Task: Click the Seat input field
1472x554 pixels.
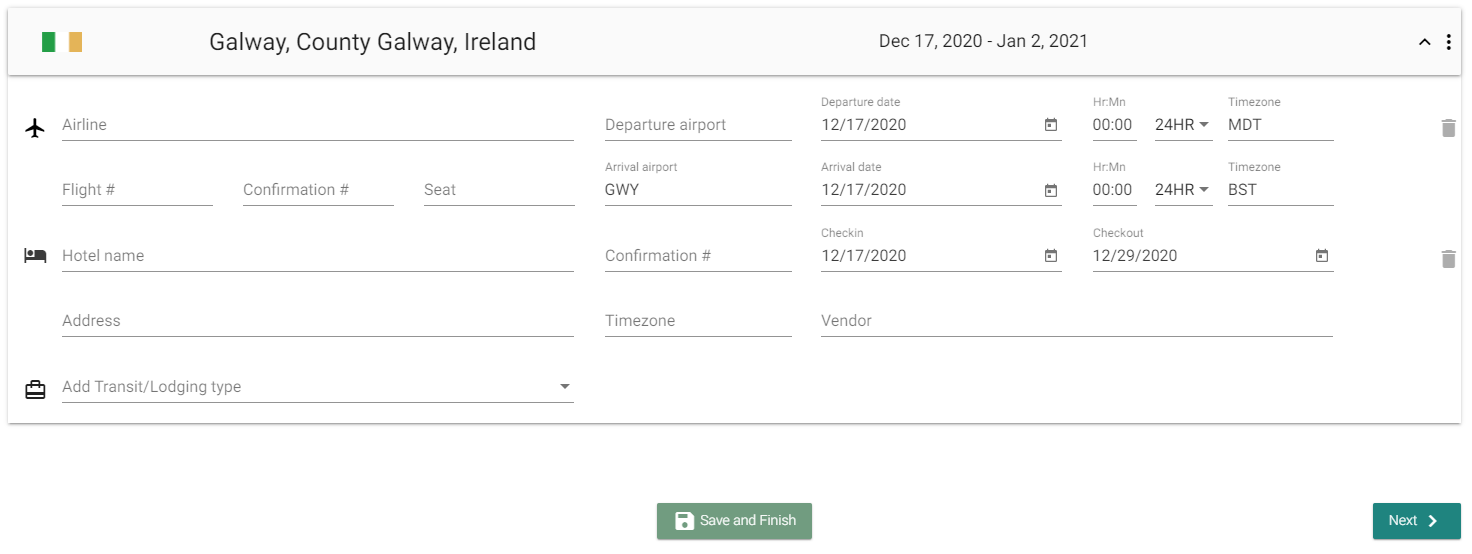Action: coord(498,190)
